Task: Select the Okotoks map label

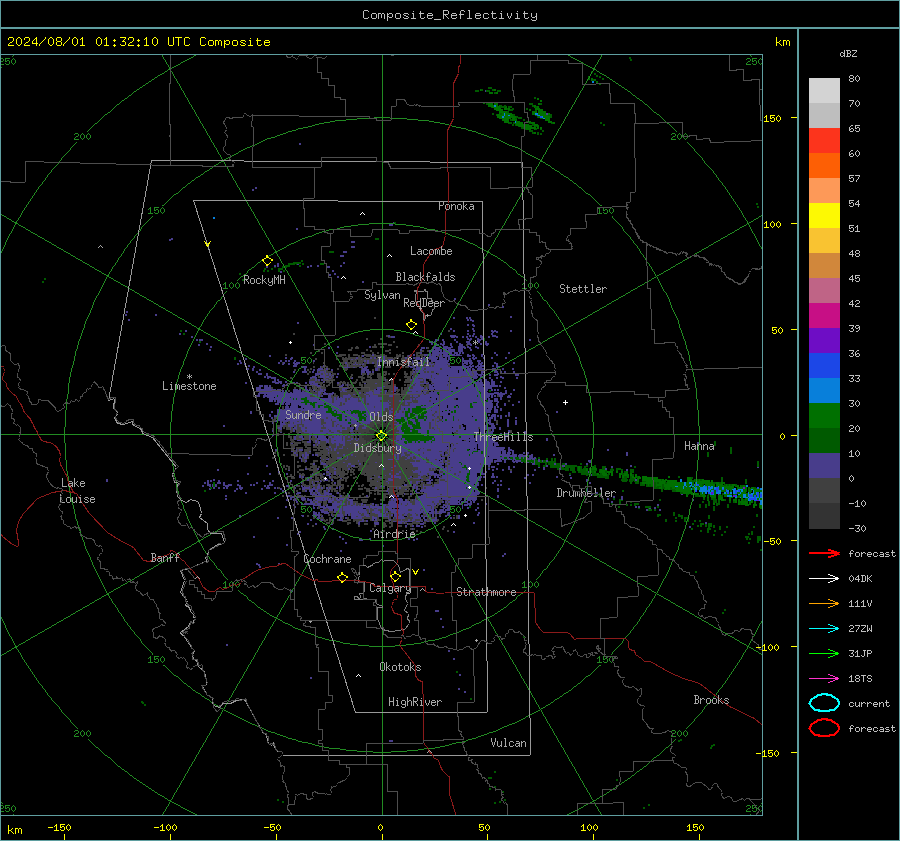Action: 400,667
